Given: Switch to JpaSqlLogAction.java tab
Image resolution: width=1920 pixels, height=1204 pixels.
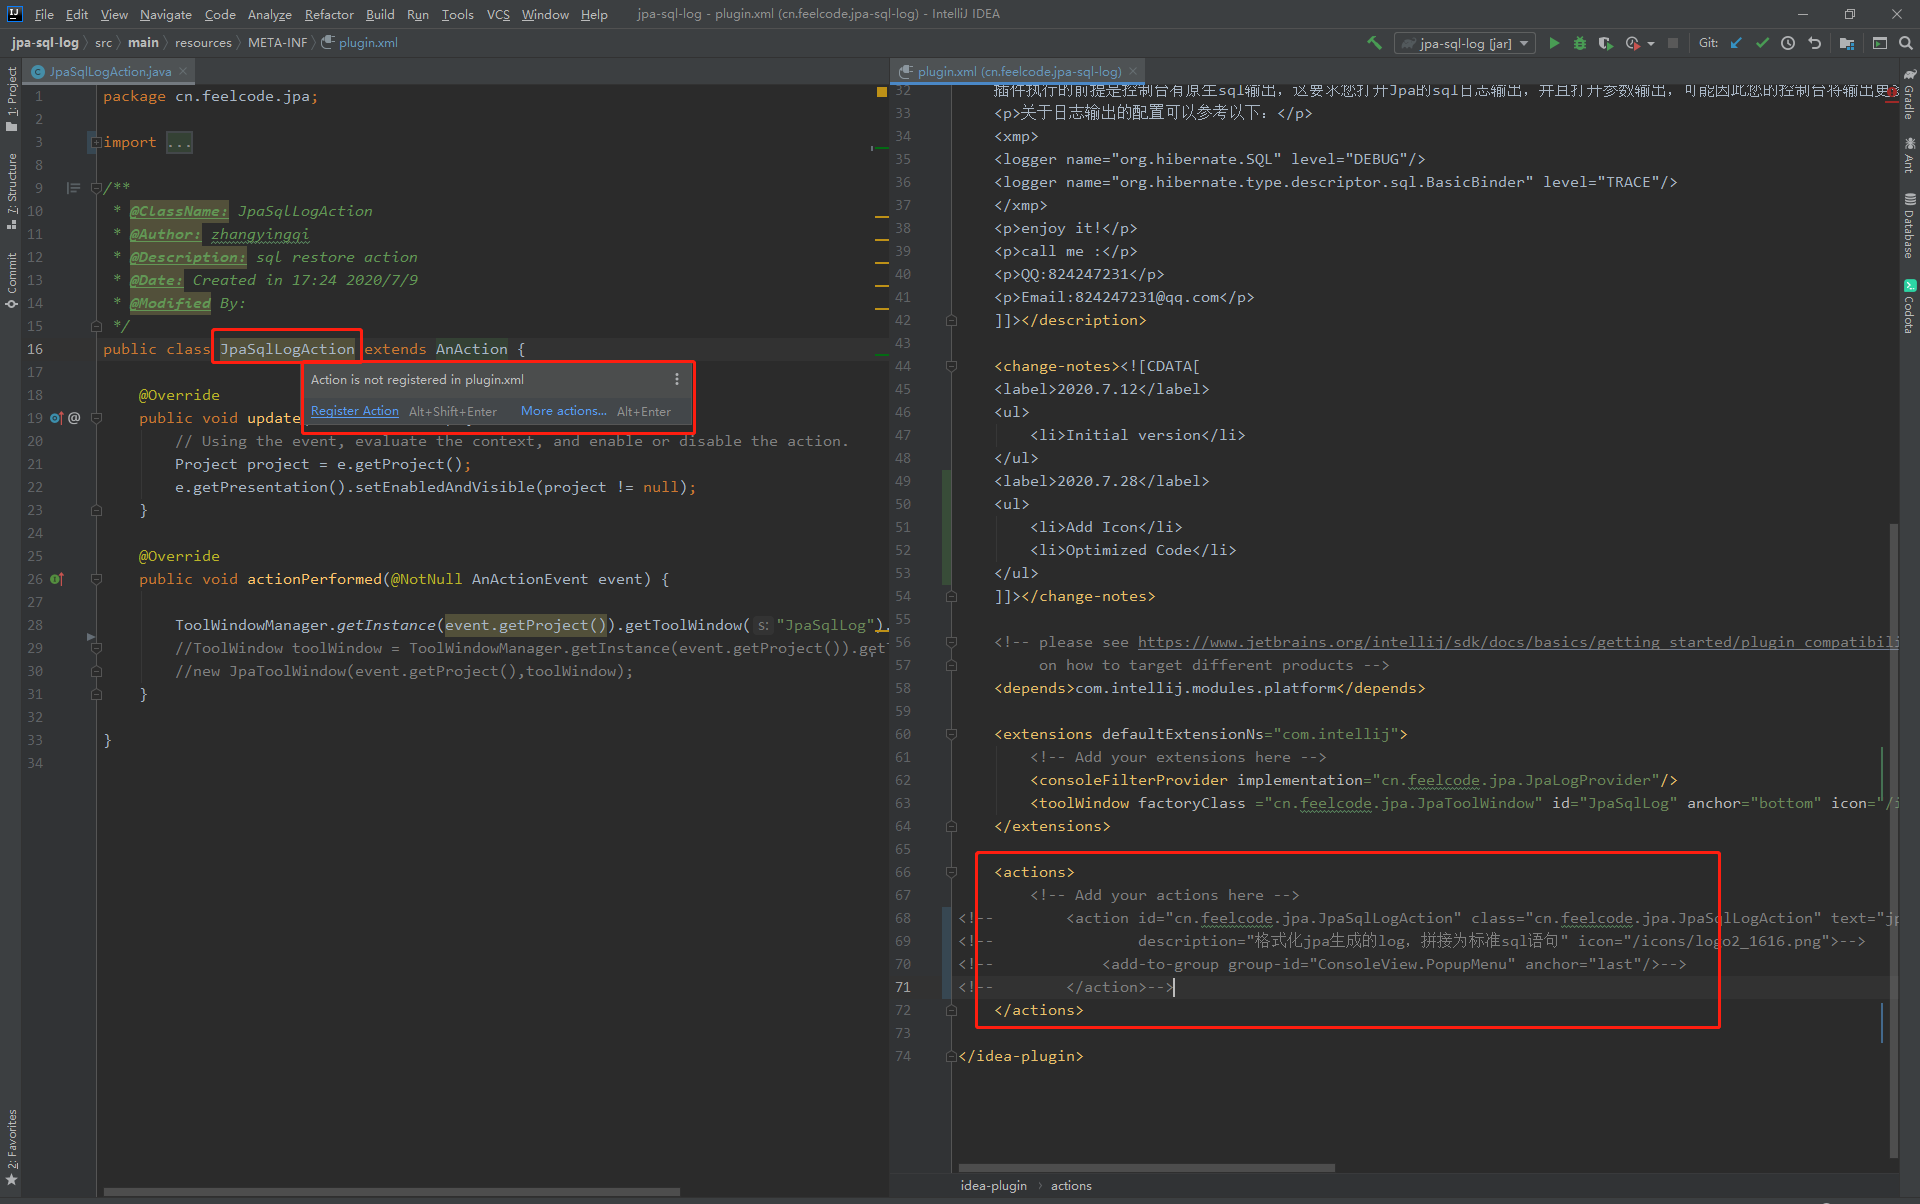Looking at the screenshot, I should [110, 71].
